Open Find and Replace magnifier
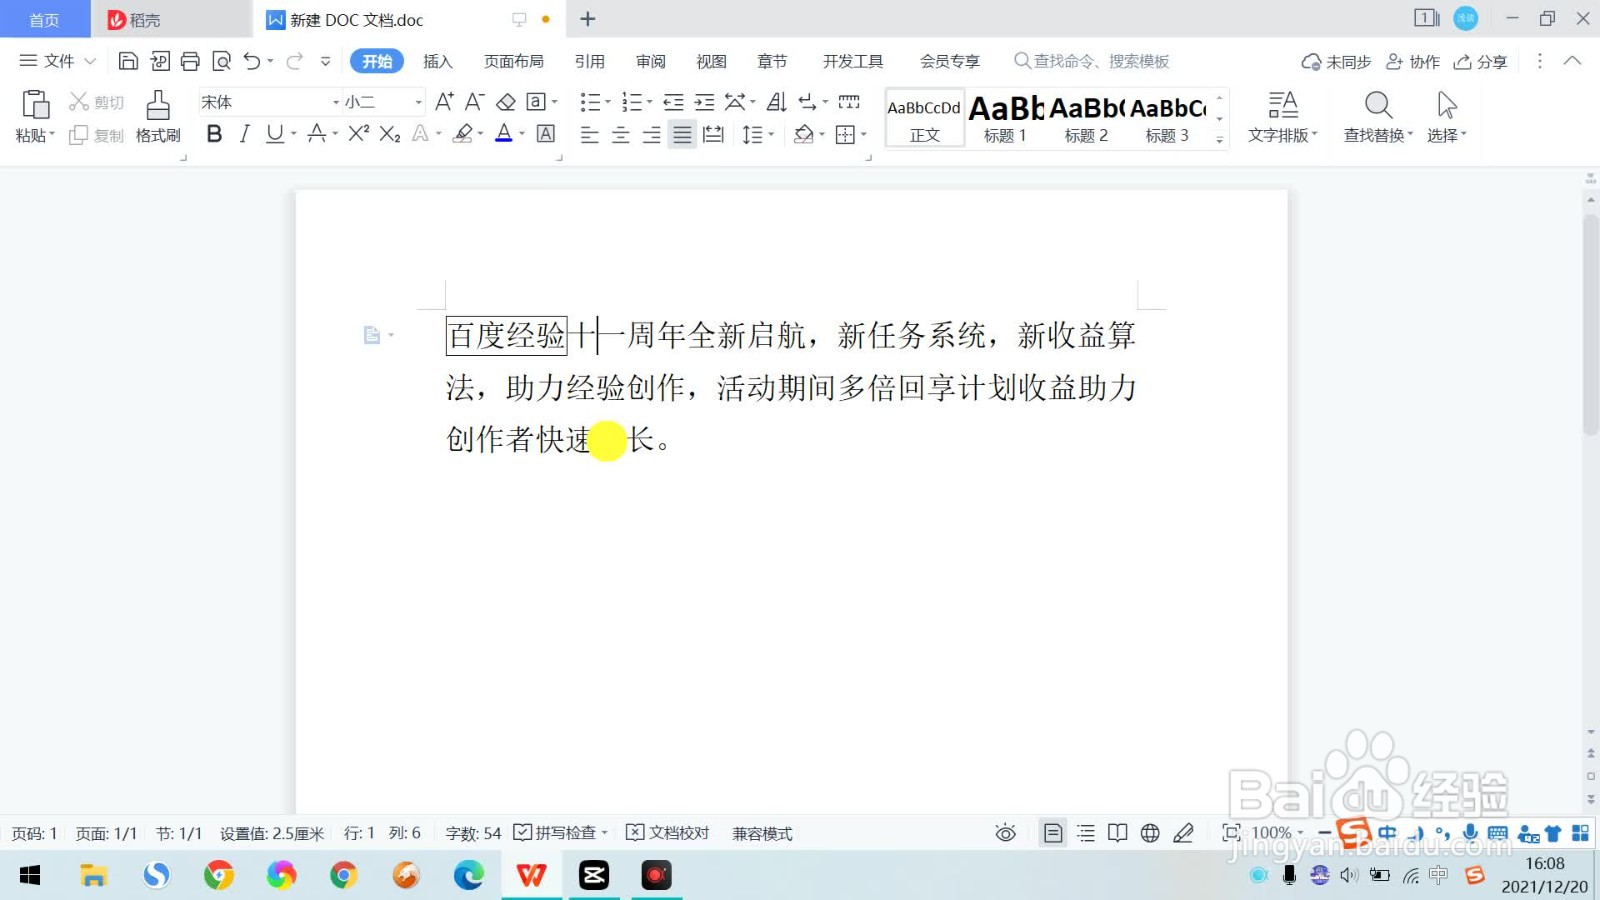 pos(1378,105)
